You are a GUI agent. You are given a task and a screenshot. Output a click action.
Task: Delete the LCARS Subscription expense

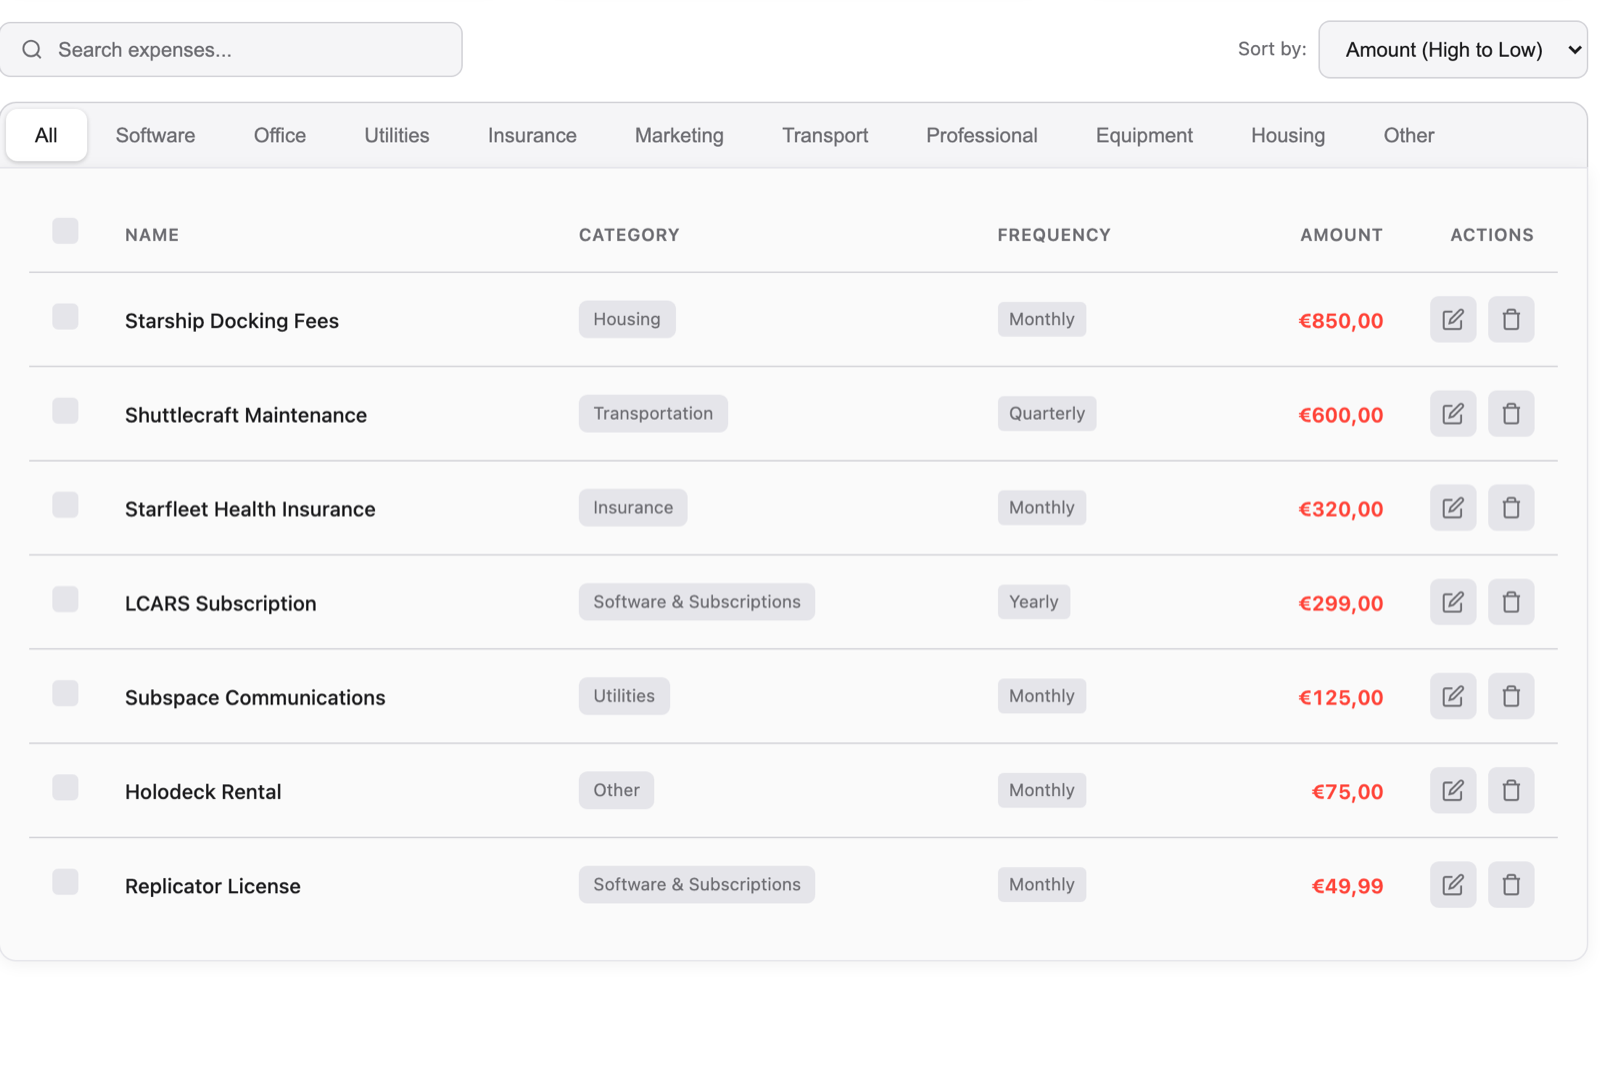coord(1510,602)
